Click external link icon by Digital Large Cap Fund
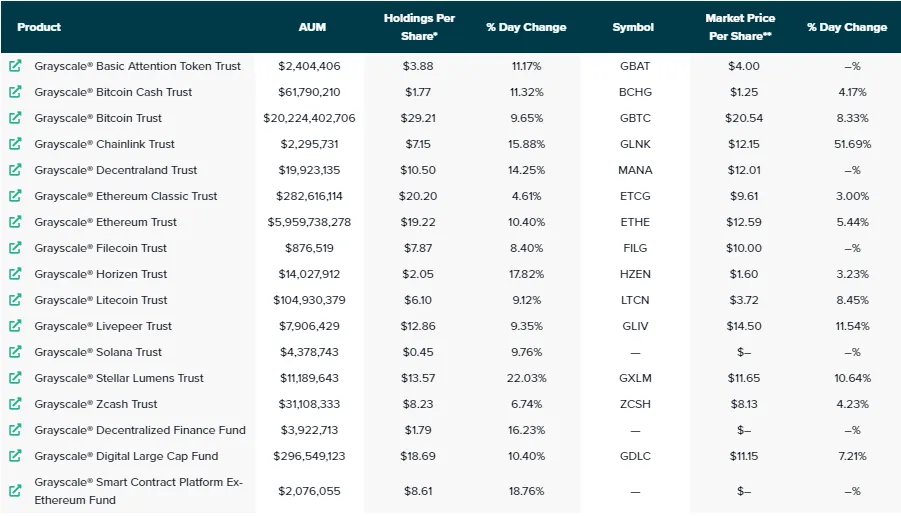Viewport: 901px width, 516px height. 16,456
